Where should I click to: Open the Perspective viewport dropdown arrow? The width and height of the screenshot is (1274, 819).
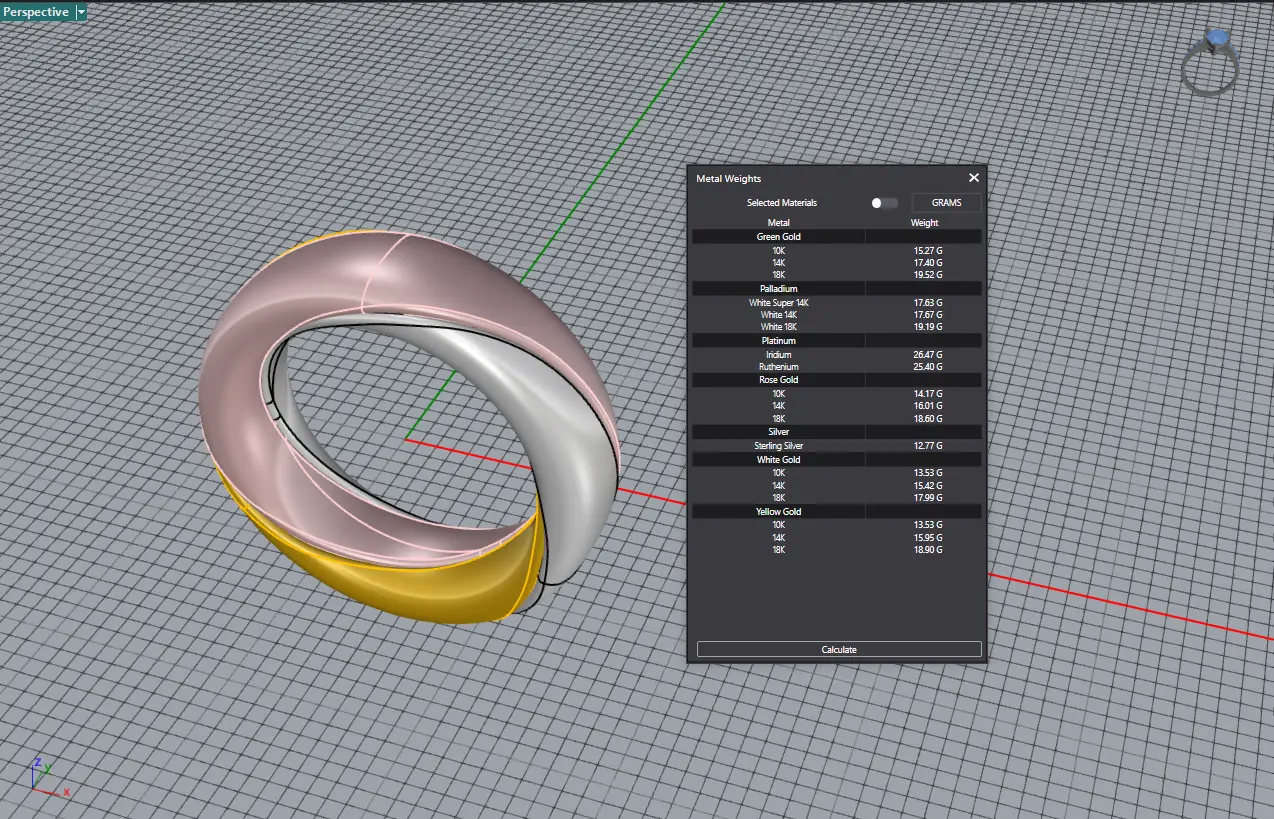[81, 12]
